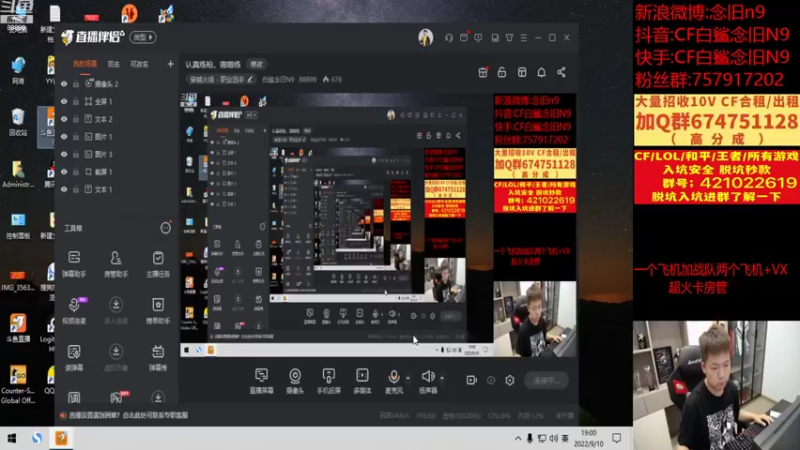This screenshot has width=800, height=450.
Task: Hide the 全屏 1 source
Action: pos(64,102)
